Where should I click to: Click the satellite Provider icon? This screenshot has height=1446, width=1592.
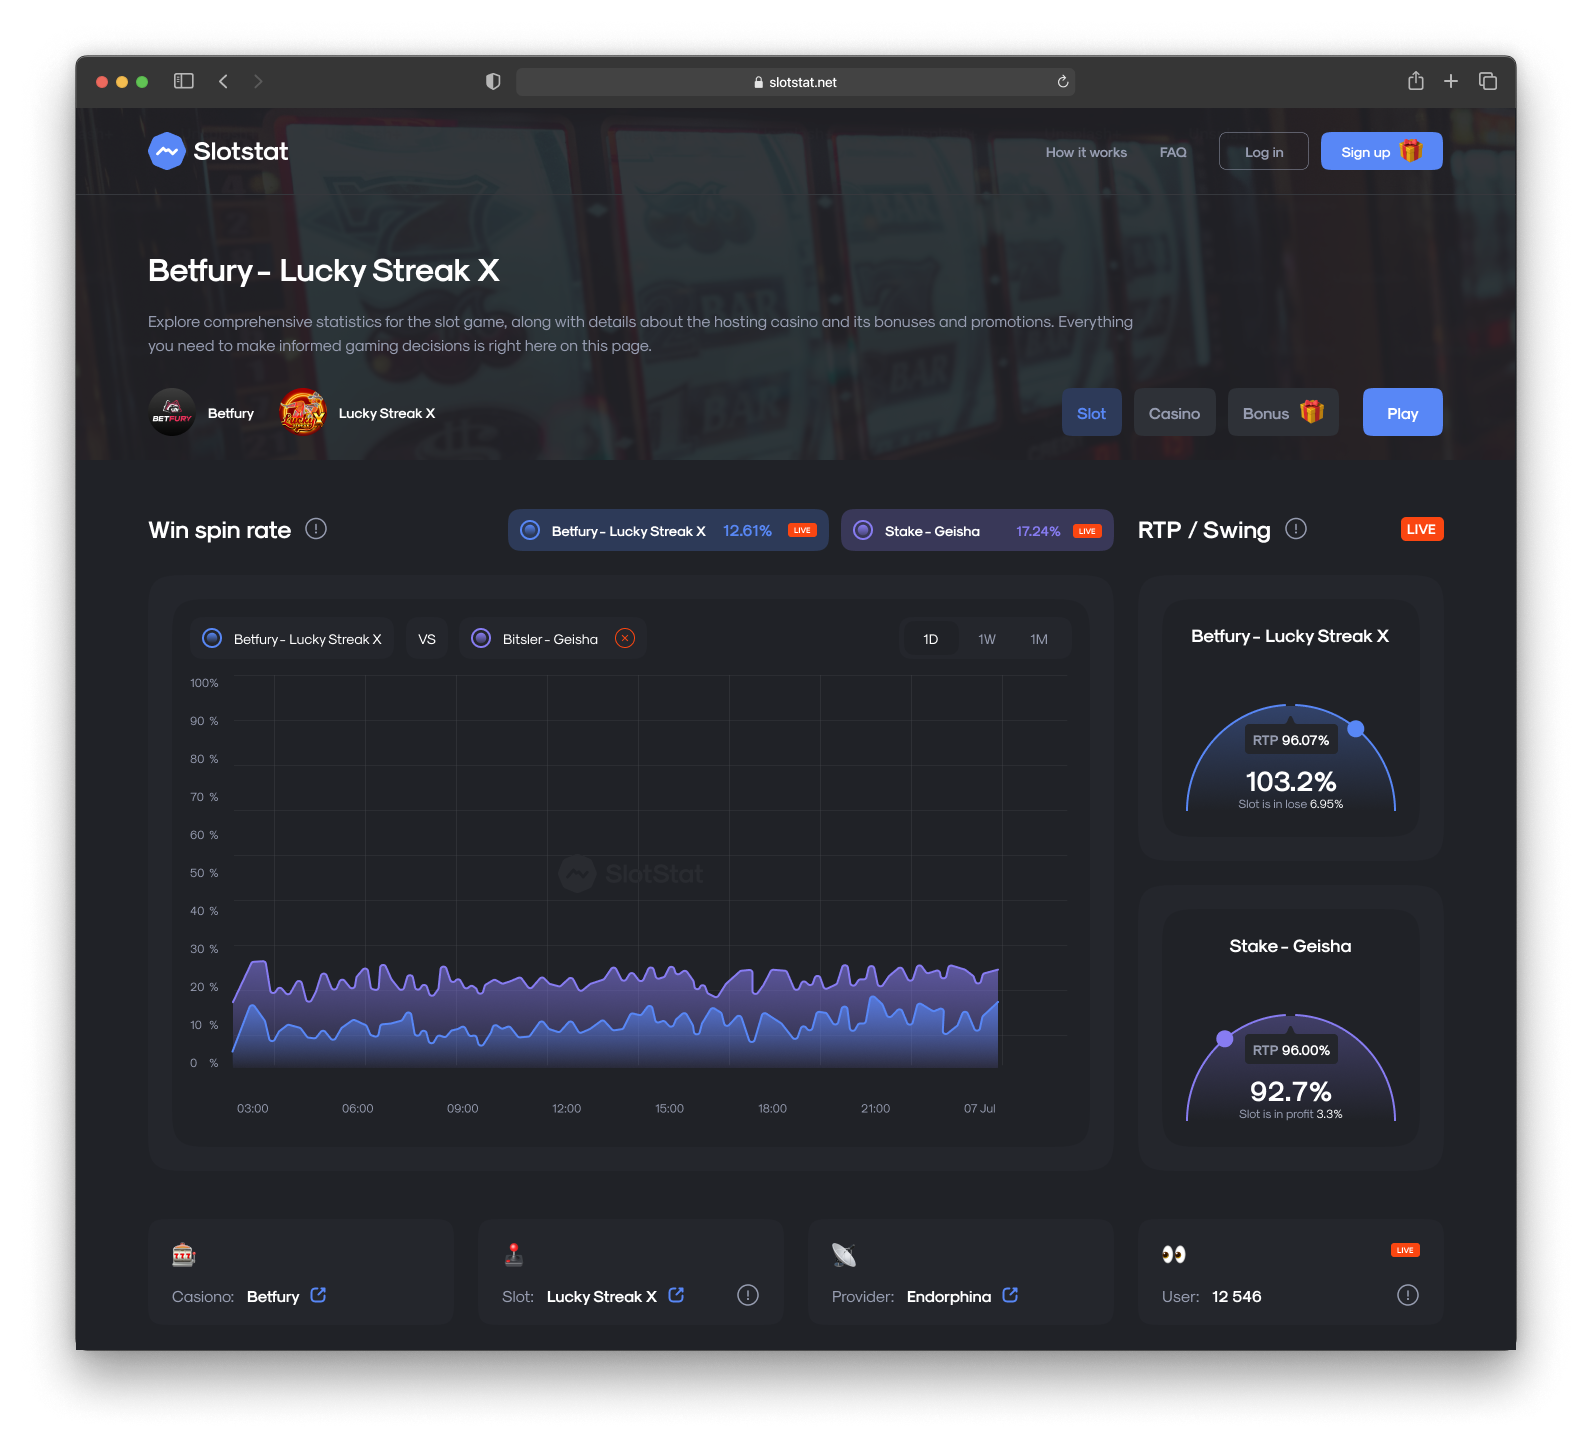(844, 1254)
